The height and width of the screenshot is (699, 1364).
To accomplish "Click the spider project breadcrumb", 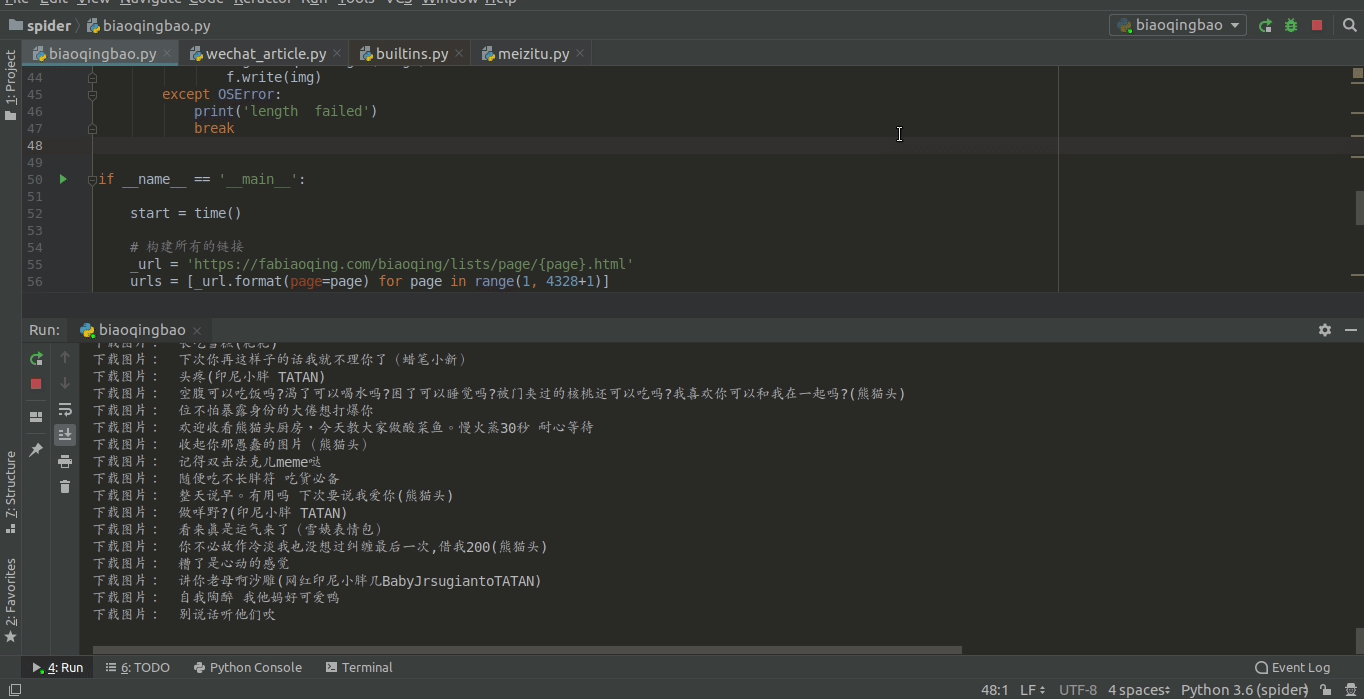I will pos(40,26).
